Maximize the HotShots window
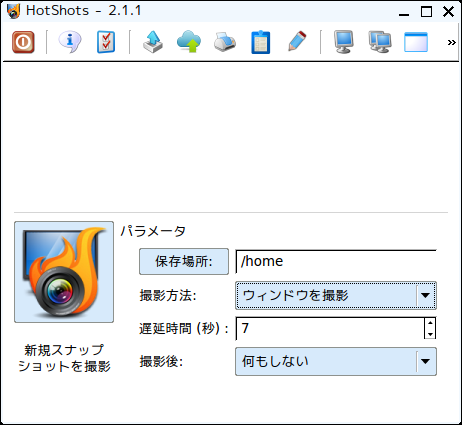The image size is (462, 425). 426,12
